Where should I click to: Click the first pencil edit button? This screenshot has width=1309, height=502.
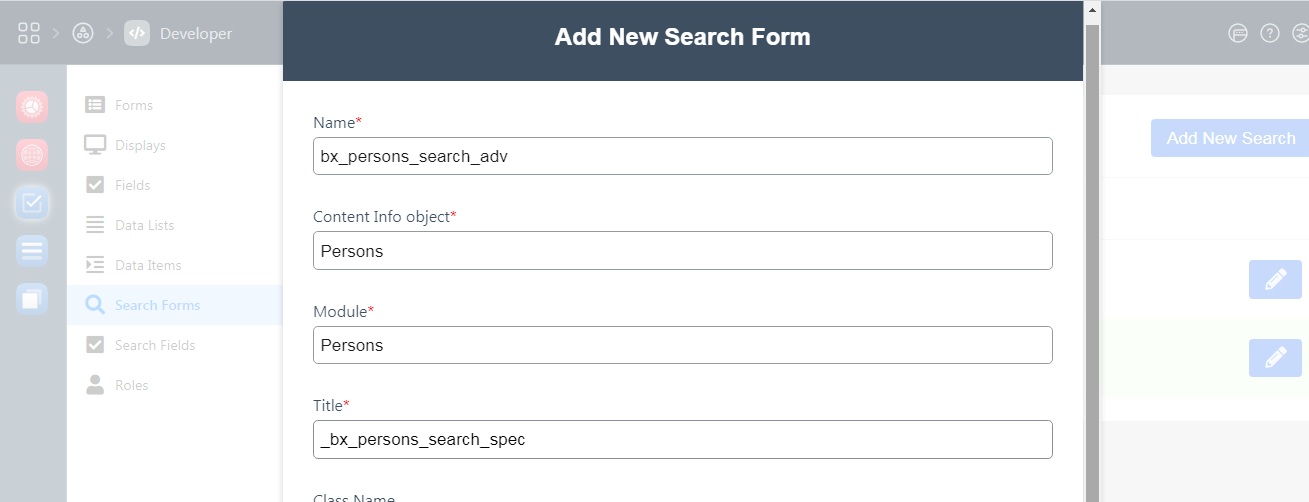[x=1275, y=279]
